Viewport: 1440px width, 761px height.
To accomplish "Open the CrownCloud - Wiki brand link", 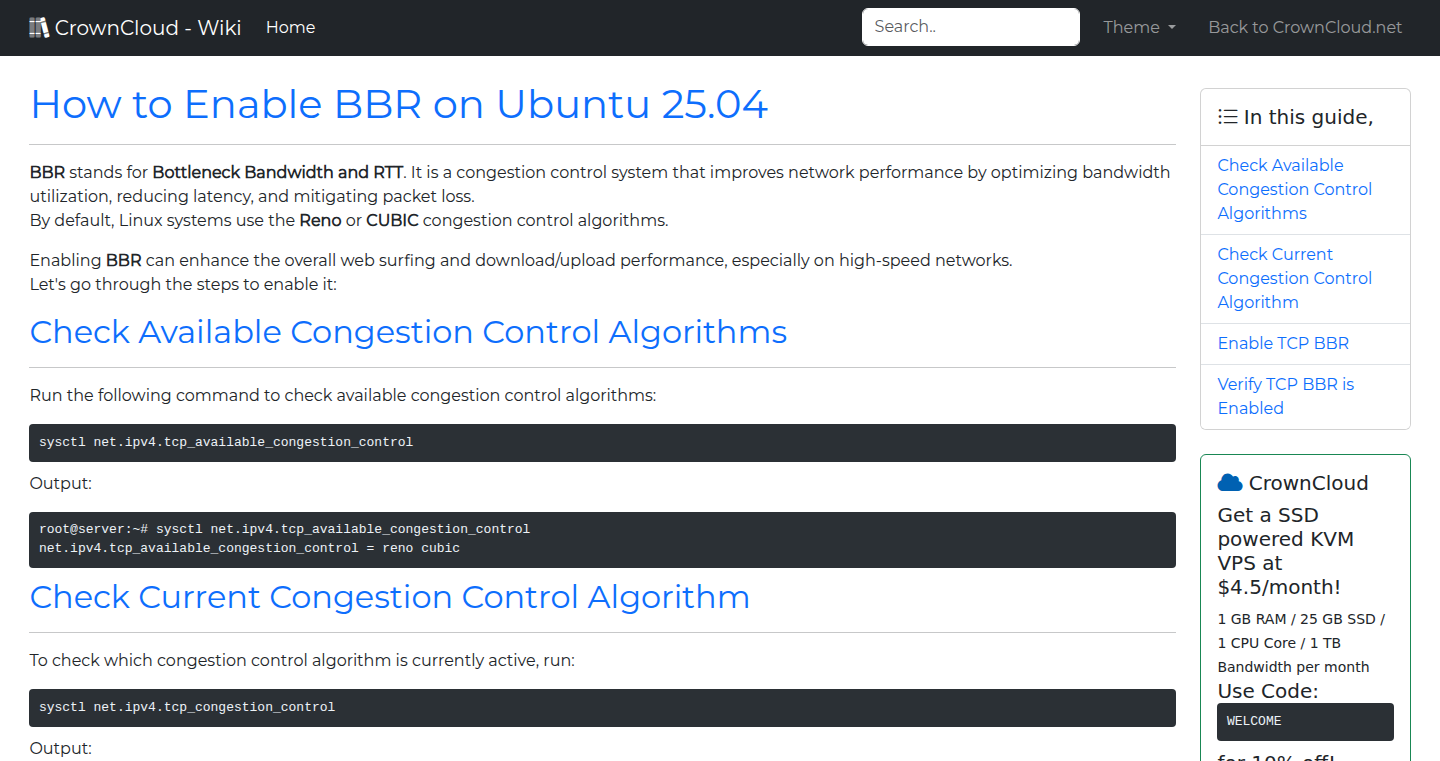I will (135, 27).
